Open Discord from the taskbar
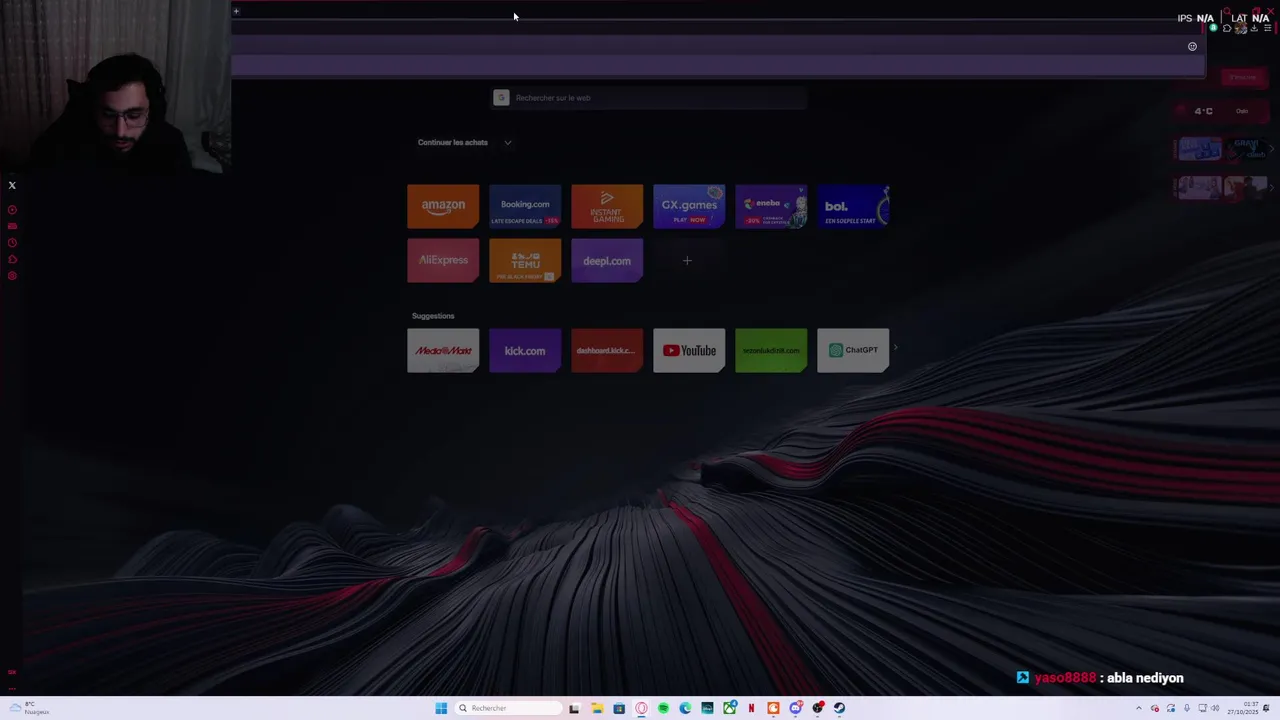The image size is (1280, 720). click(x=795, y=708)
